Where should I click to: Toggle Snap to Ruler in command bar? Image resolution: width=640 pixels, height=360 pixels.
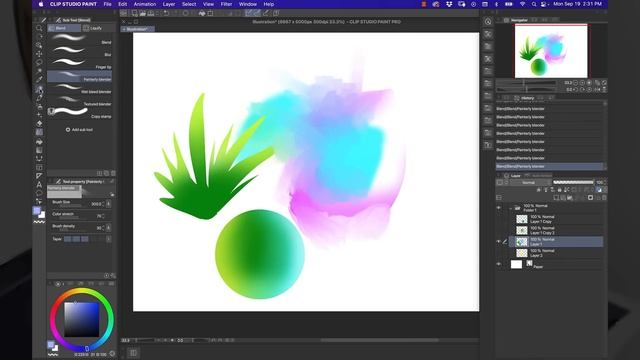(249, 13)
